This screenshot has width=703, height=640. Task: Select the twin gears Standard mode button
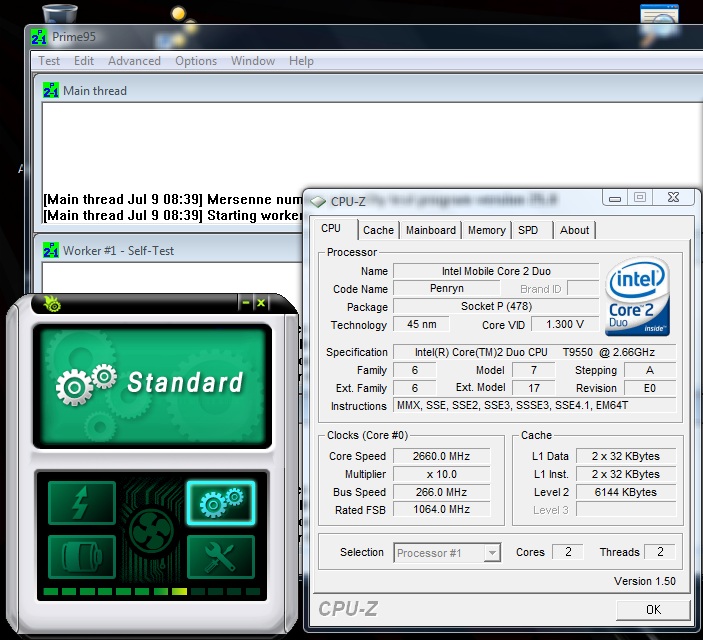tap(220, 504)
